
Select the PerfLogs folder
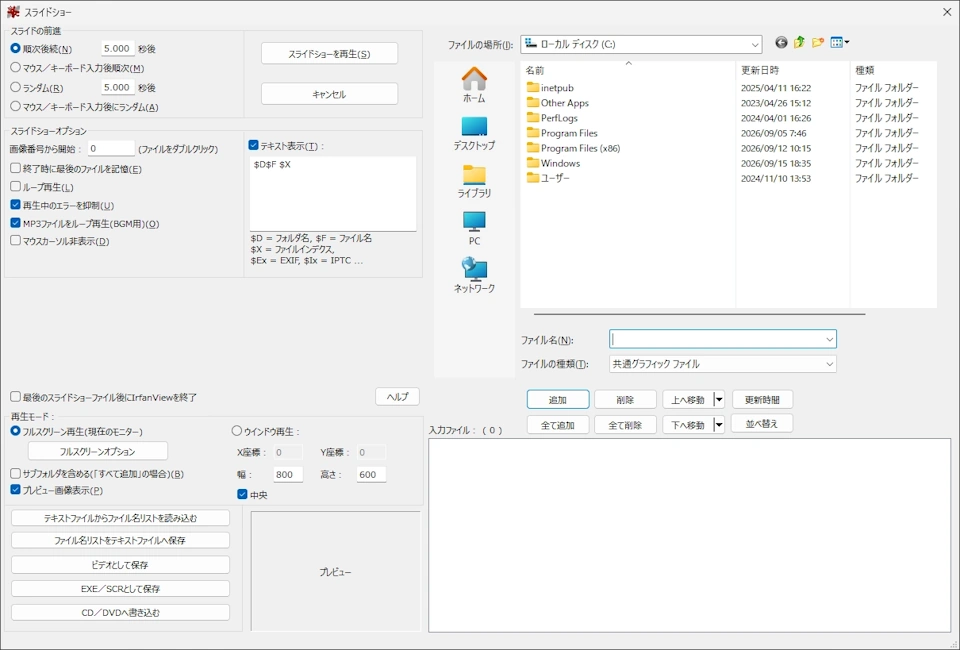pos(552,118)
